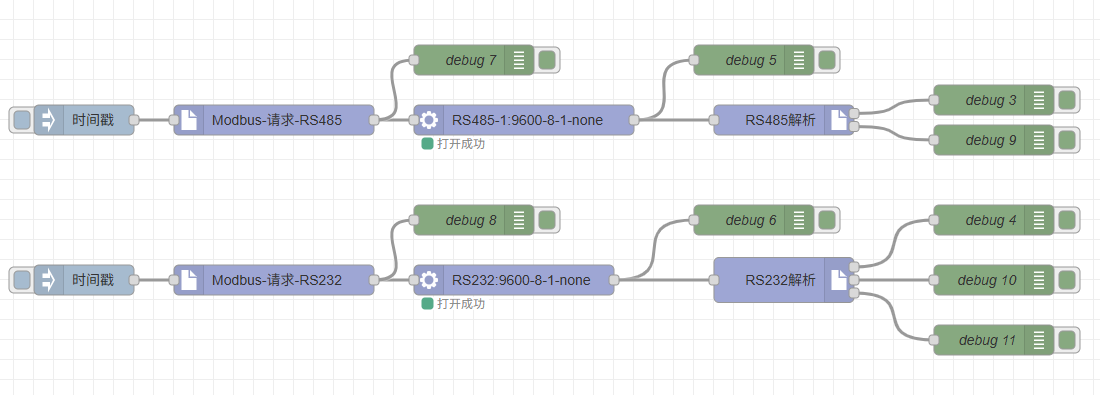Click the output port of Modbus-请求-RS485 node
The height and width of the screenshot is (395, 1100).
point(374,120)
